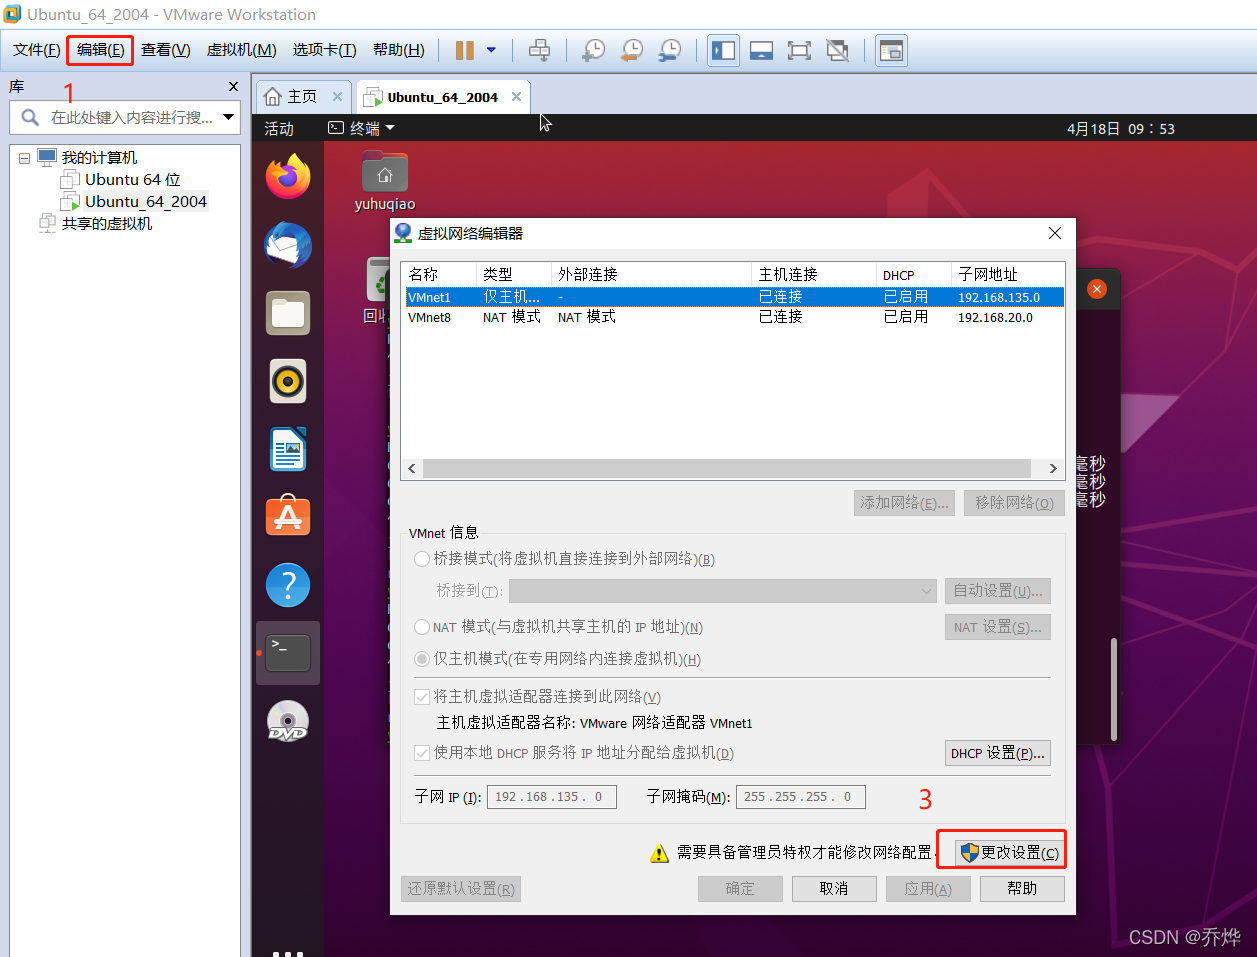The image size is (1257, 957).
Task: Open the snapshot manager toolbar icon
Action: coord(670,50)
